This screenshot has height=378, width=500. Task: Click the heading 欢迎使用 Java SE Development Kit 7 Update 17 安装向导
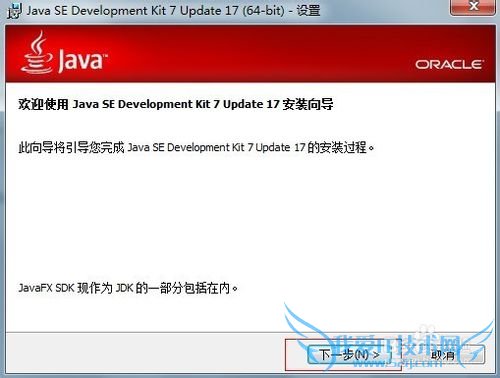[176, 104]
